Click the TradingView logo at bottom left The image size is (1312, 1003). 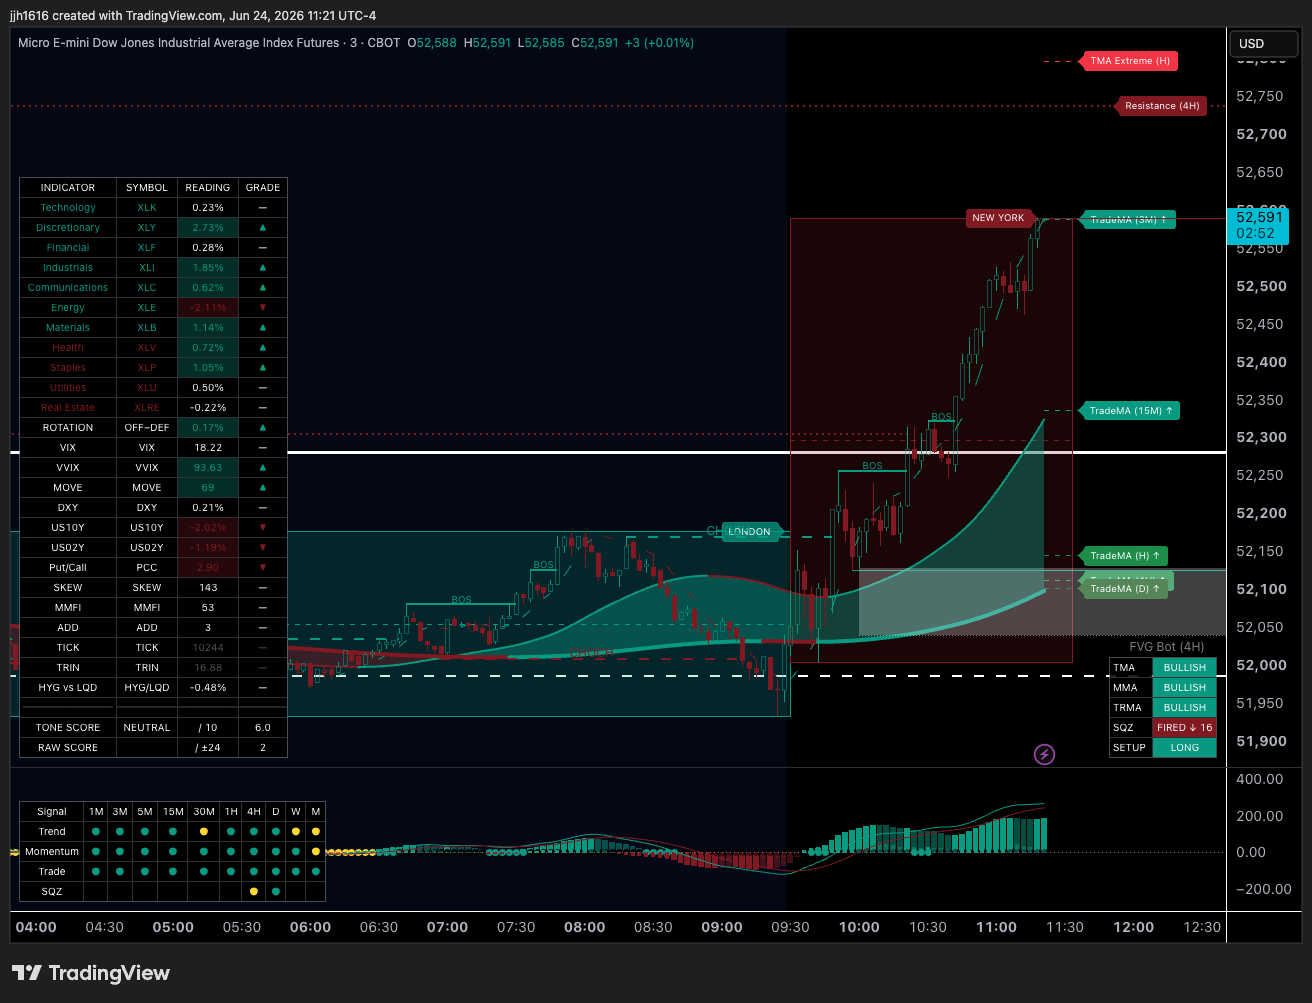(91, 973)
